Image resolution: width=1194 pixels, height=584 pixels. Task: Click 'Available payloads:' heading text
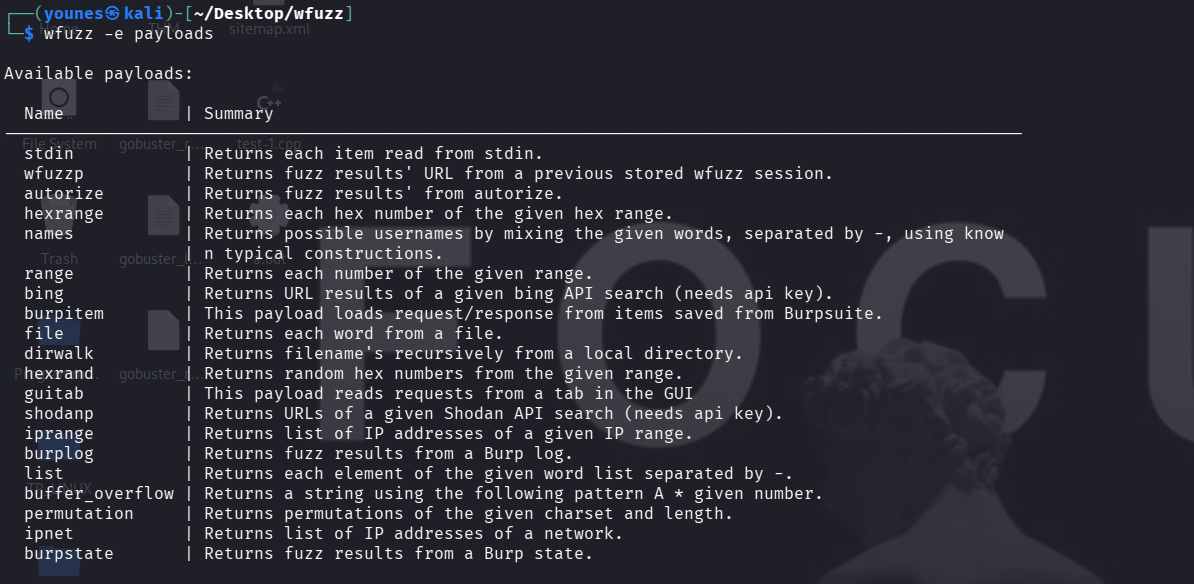click(99, 73)
